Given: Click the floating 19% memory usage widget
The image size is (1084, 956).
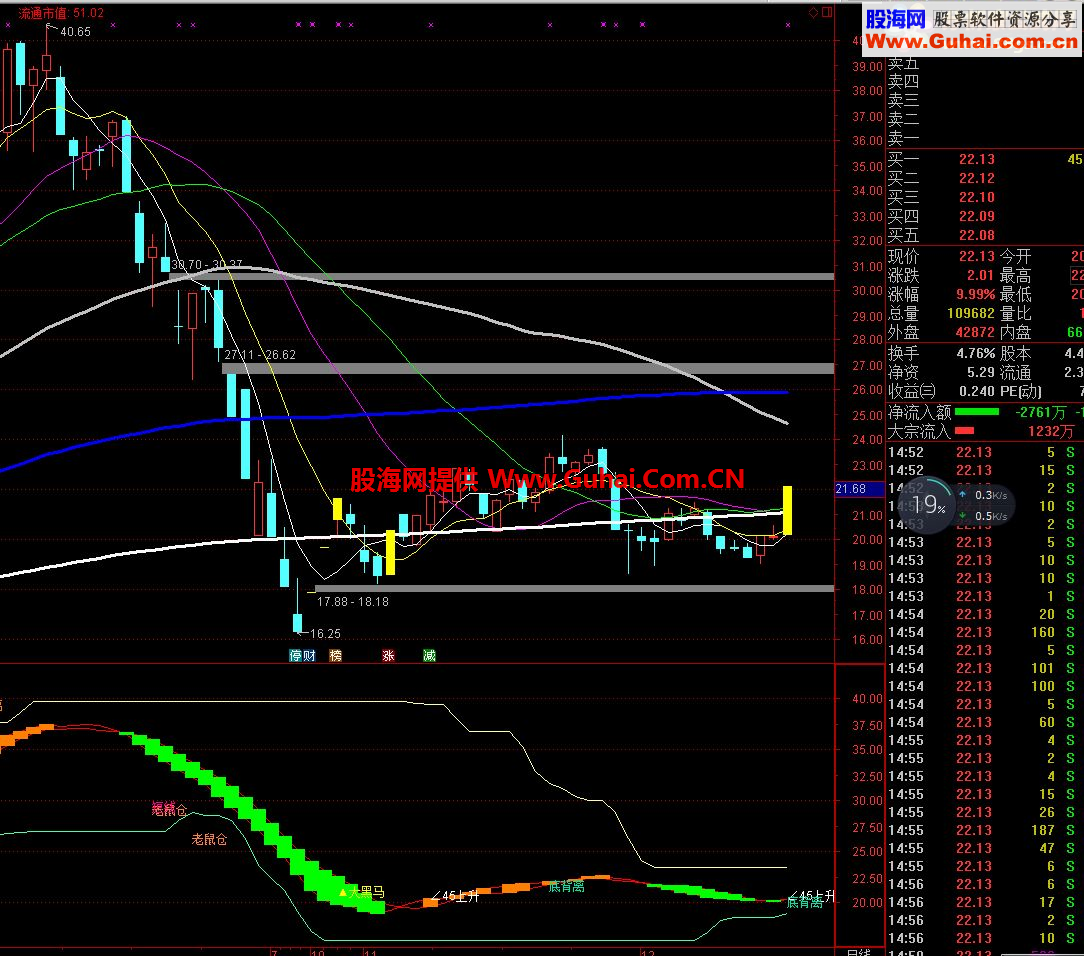Looking at the screenshot, I should 926,505.
